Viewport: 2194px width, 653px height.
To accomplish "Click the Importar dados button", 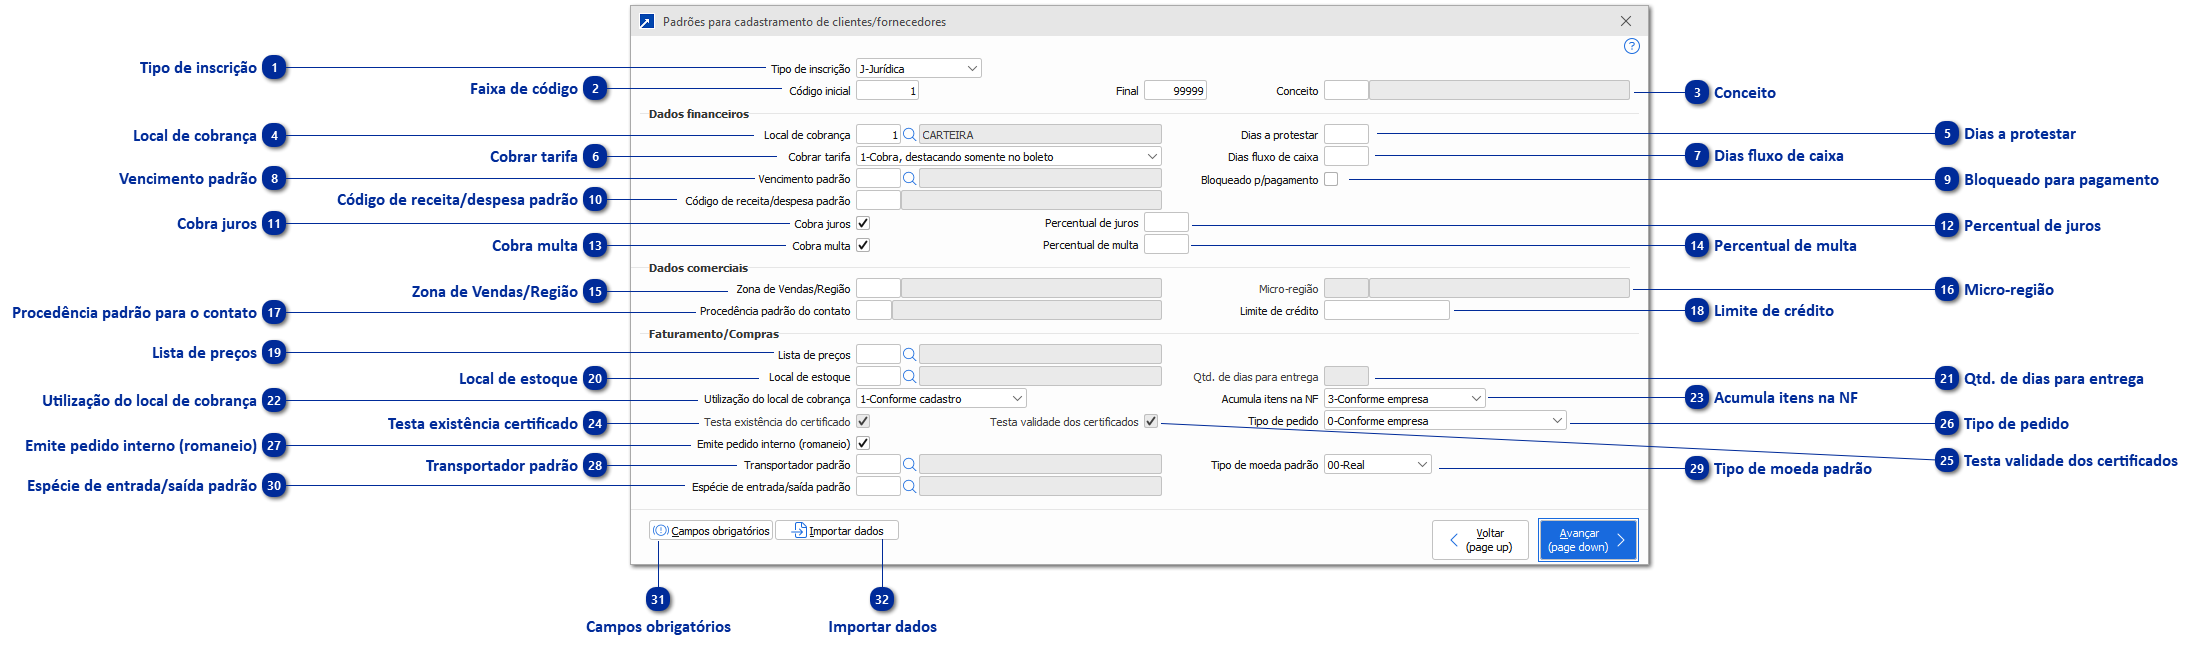I will click(837, 531).
